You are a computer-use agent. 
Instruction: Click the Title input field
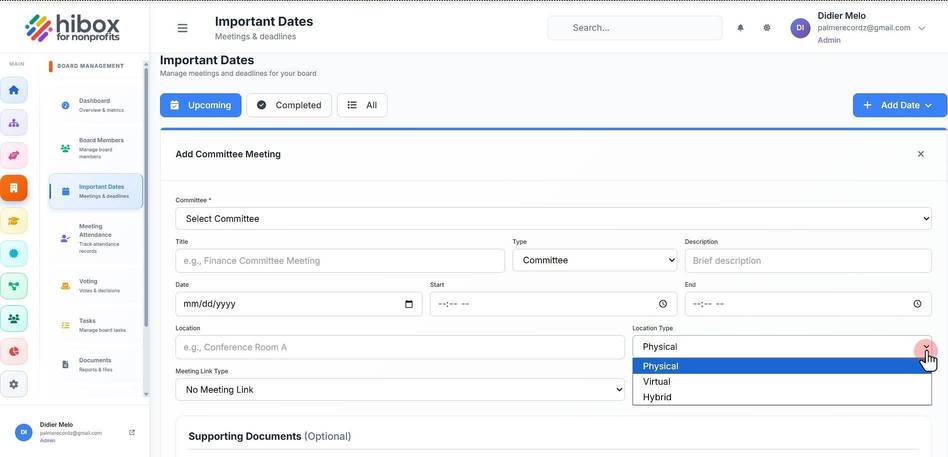pyautogui.click(x=340, y=261)
